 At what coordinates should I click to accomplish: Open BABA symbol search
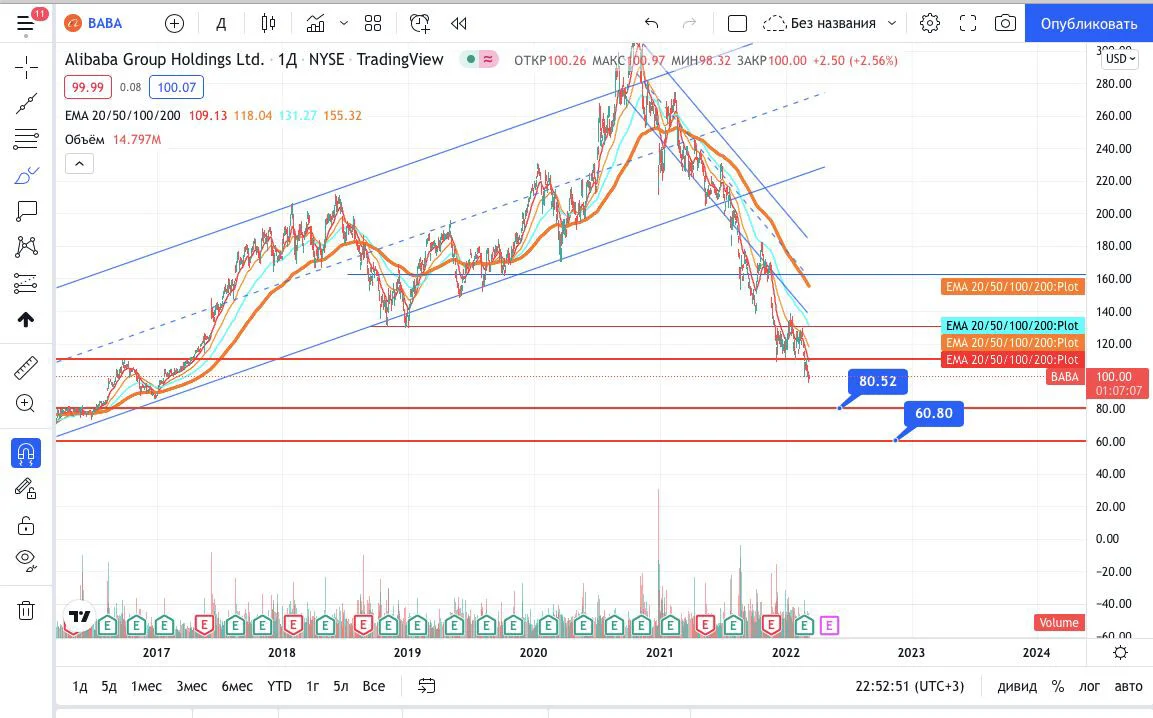pyautogui.click(x=94, y=24)
